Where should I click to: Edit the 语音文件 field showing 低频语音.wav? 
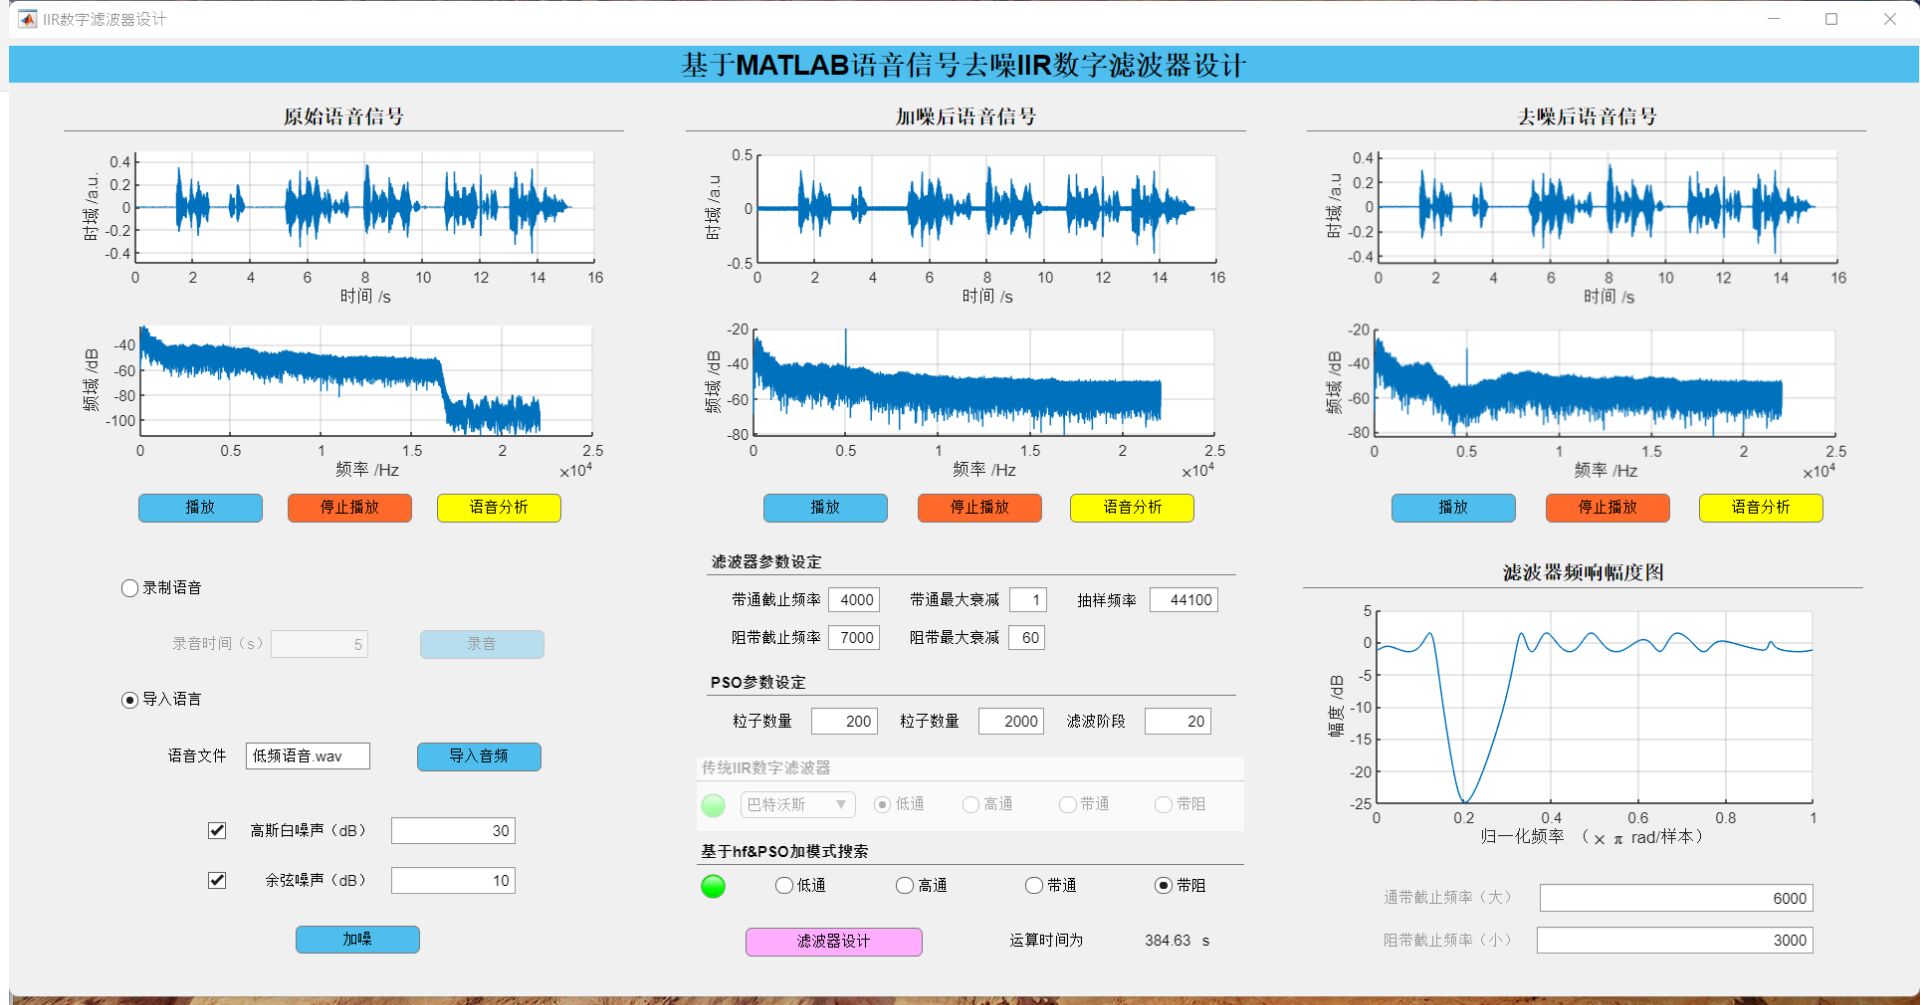[x=308, y=756]
